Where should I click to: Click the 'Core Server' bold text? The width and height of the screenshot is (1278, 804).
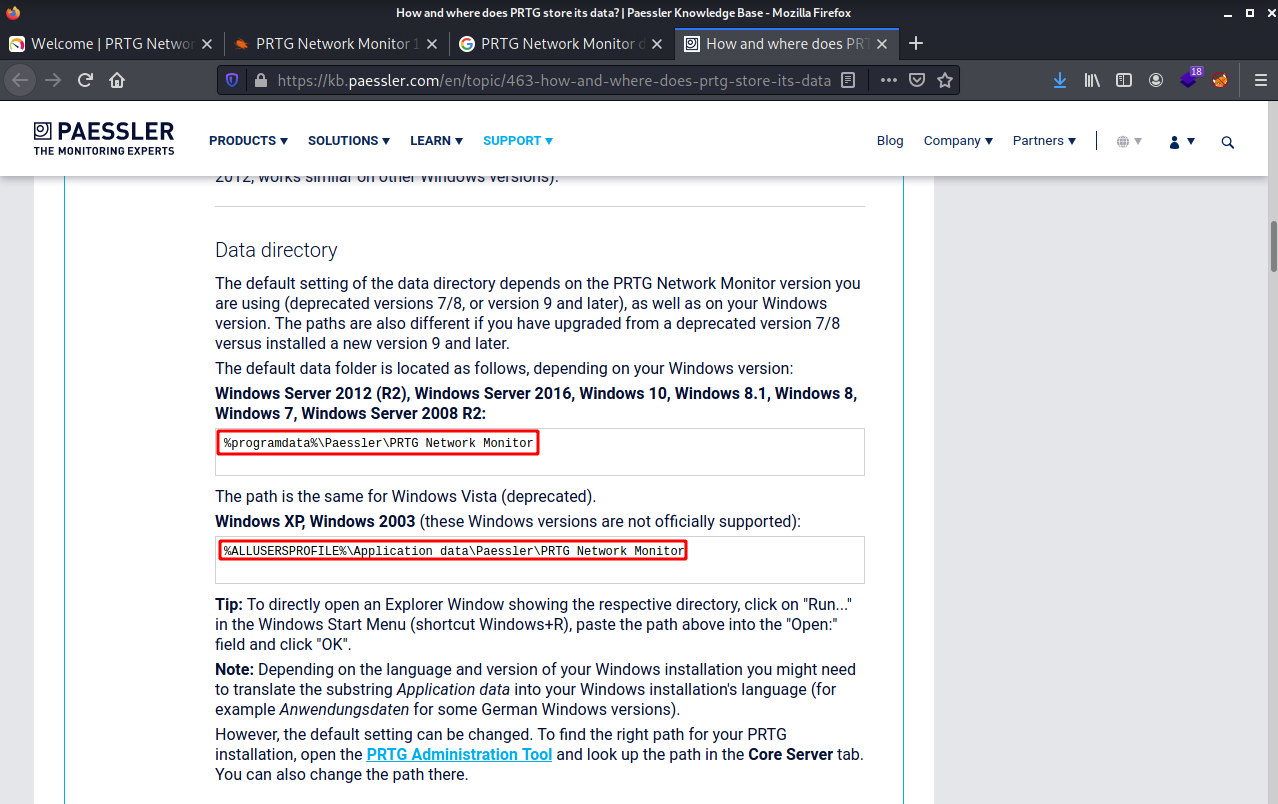point(790,754)
